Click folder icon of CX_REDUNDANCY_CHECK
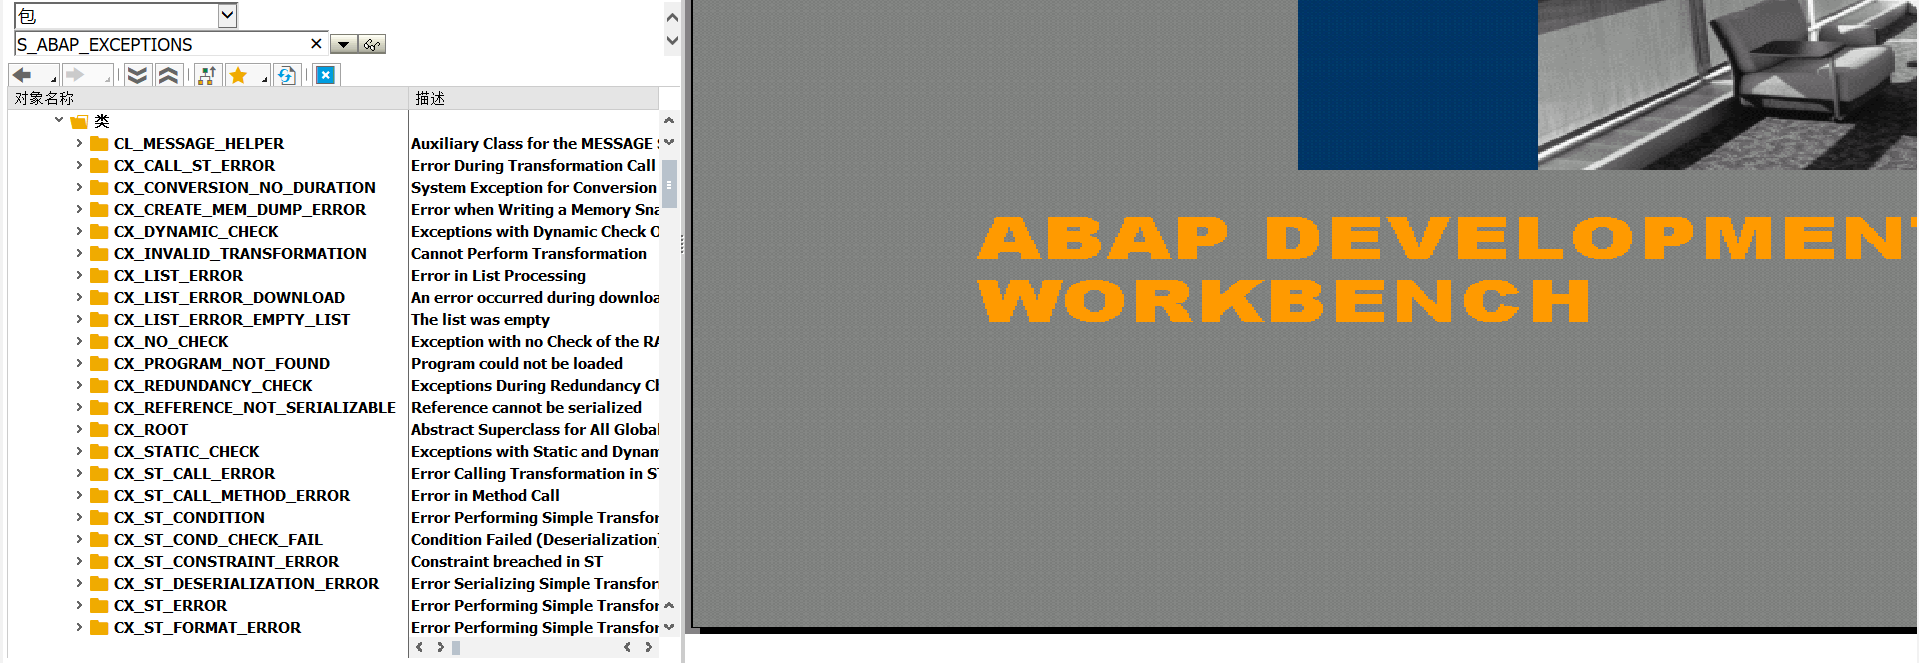 (x=99, y=385)
